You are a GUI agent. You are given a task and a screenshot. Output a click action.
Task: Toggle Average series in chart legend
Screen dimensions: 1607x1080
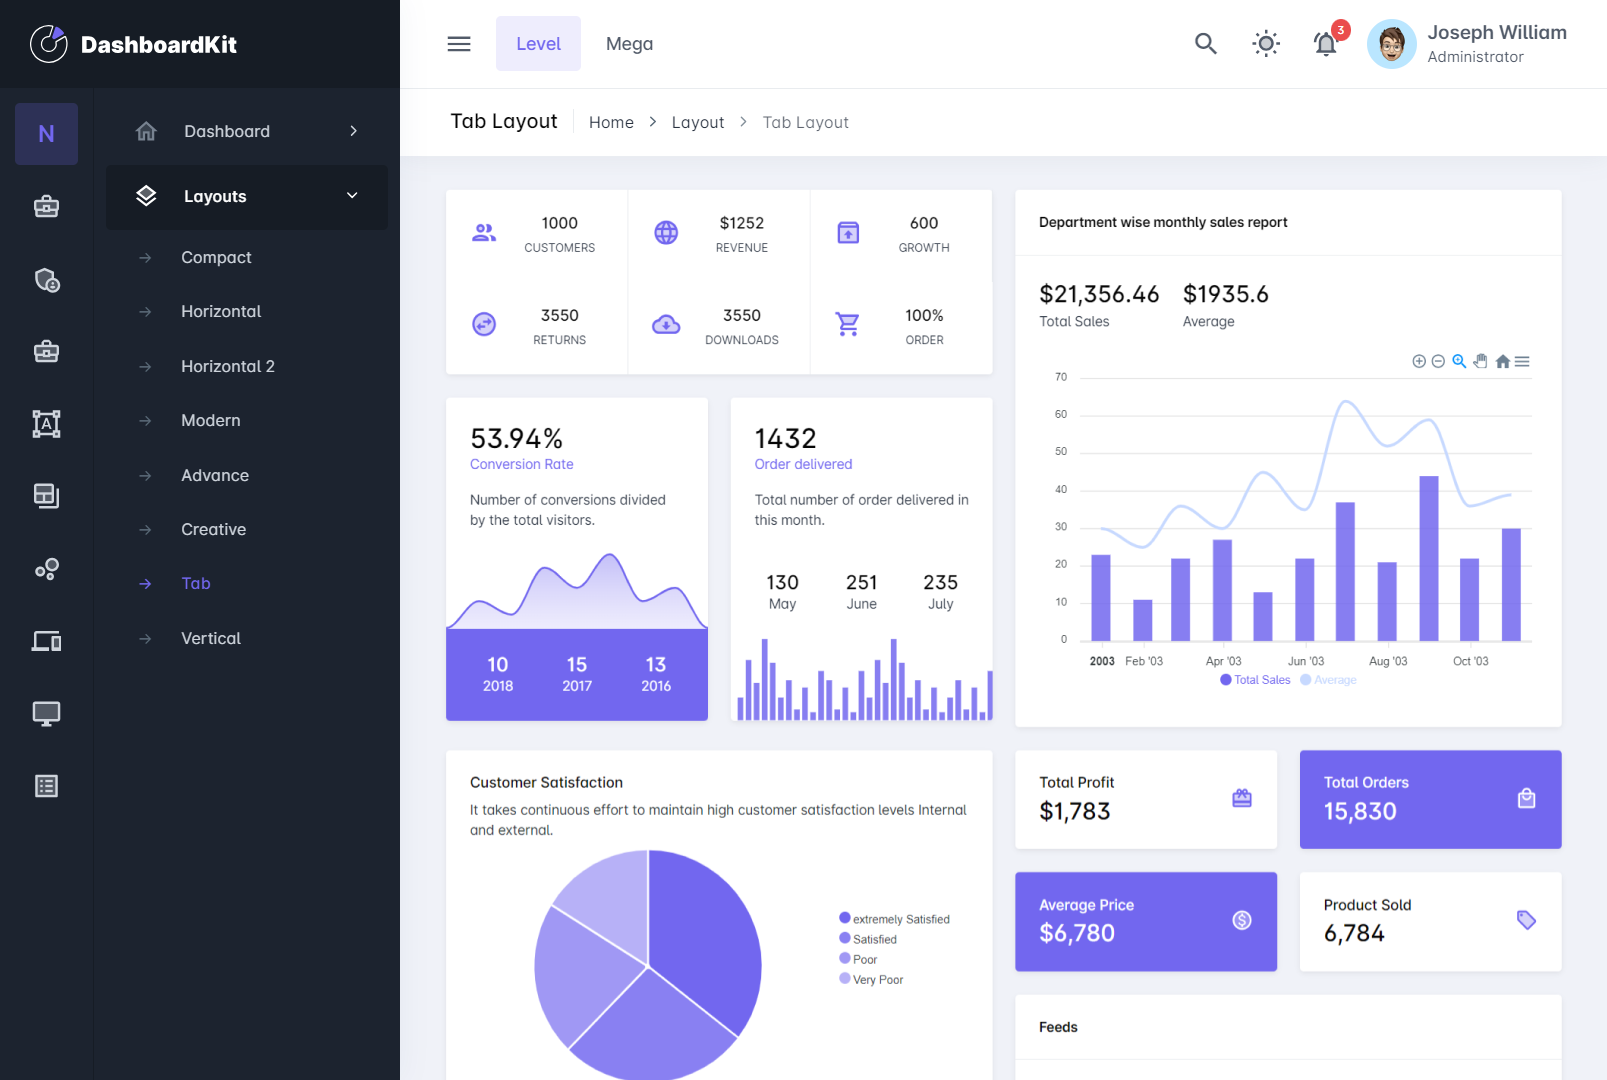[x=1329, y=680]
